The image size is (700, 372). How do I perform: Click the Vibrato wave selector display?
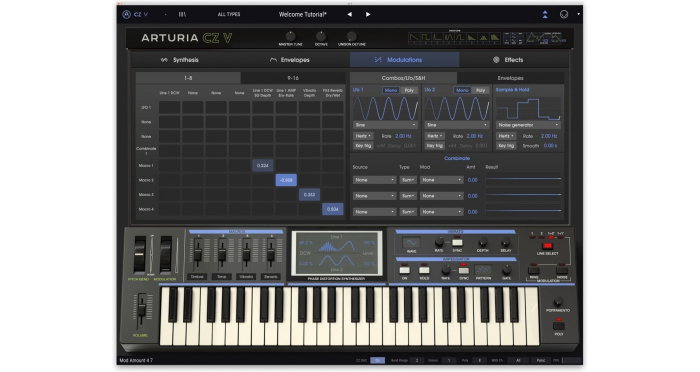(411, 243)
